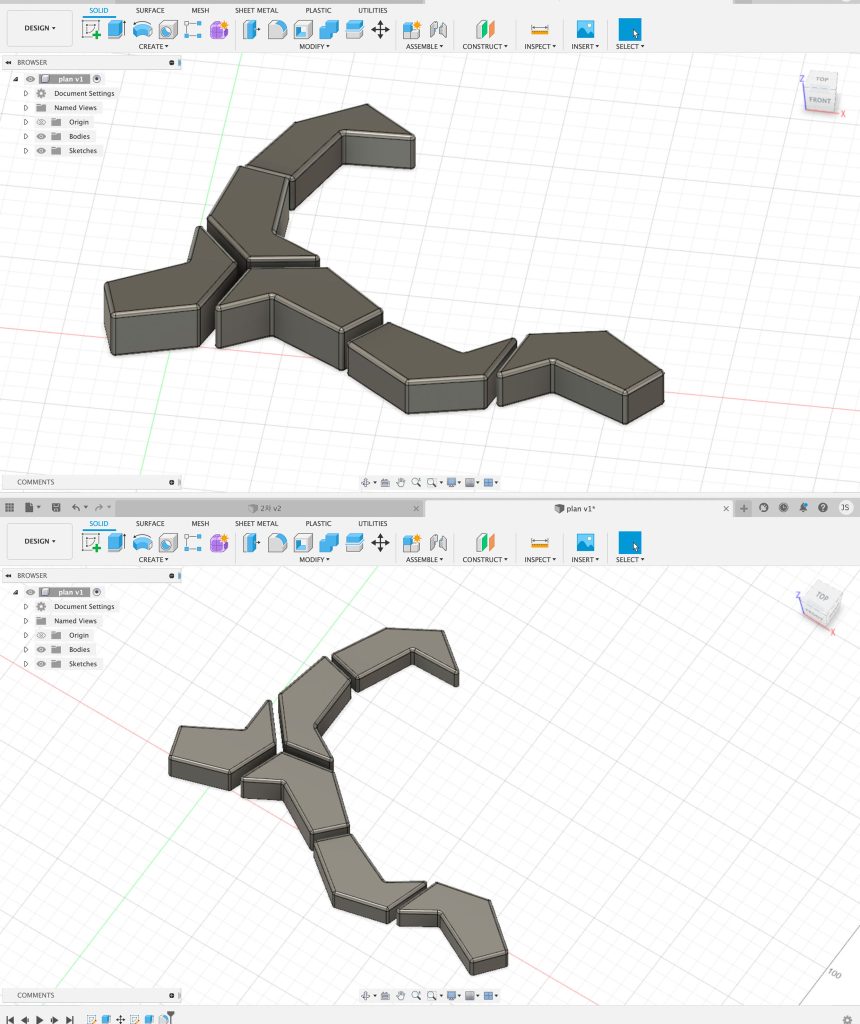Switch to the 2차 v2 document tab
This screenshot has height=1024, width=860.
point(270,508)
